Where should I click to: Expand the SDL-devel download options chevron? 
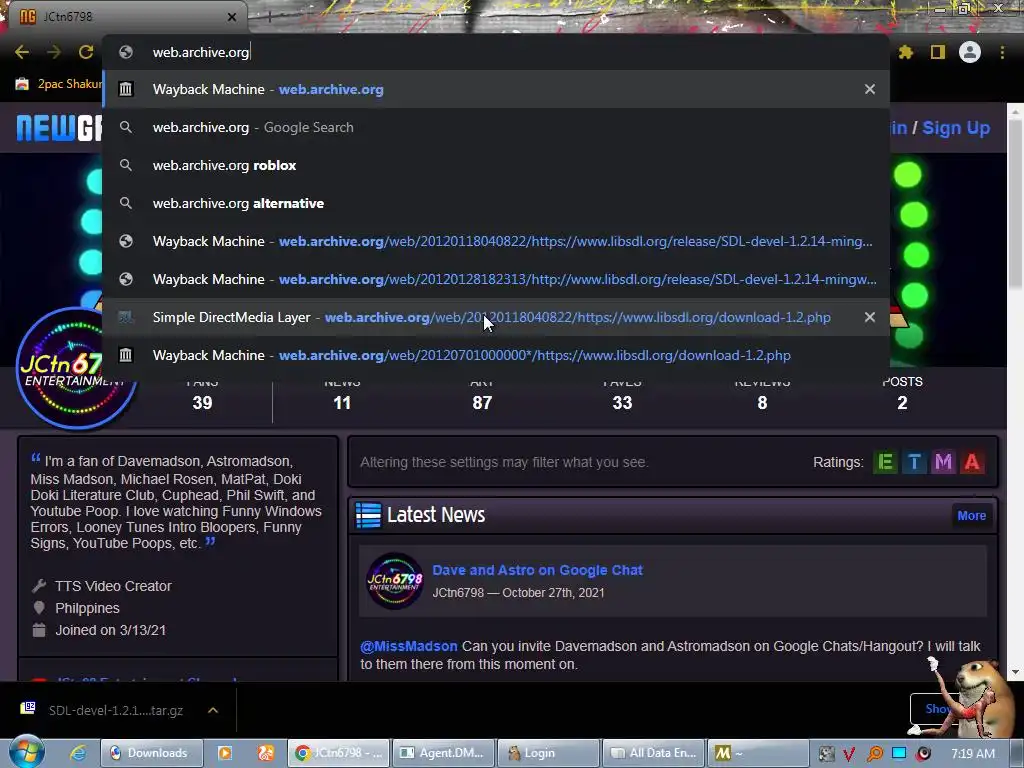(x=213, y=711)
